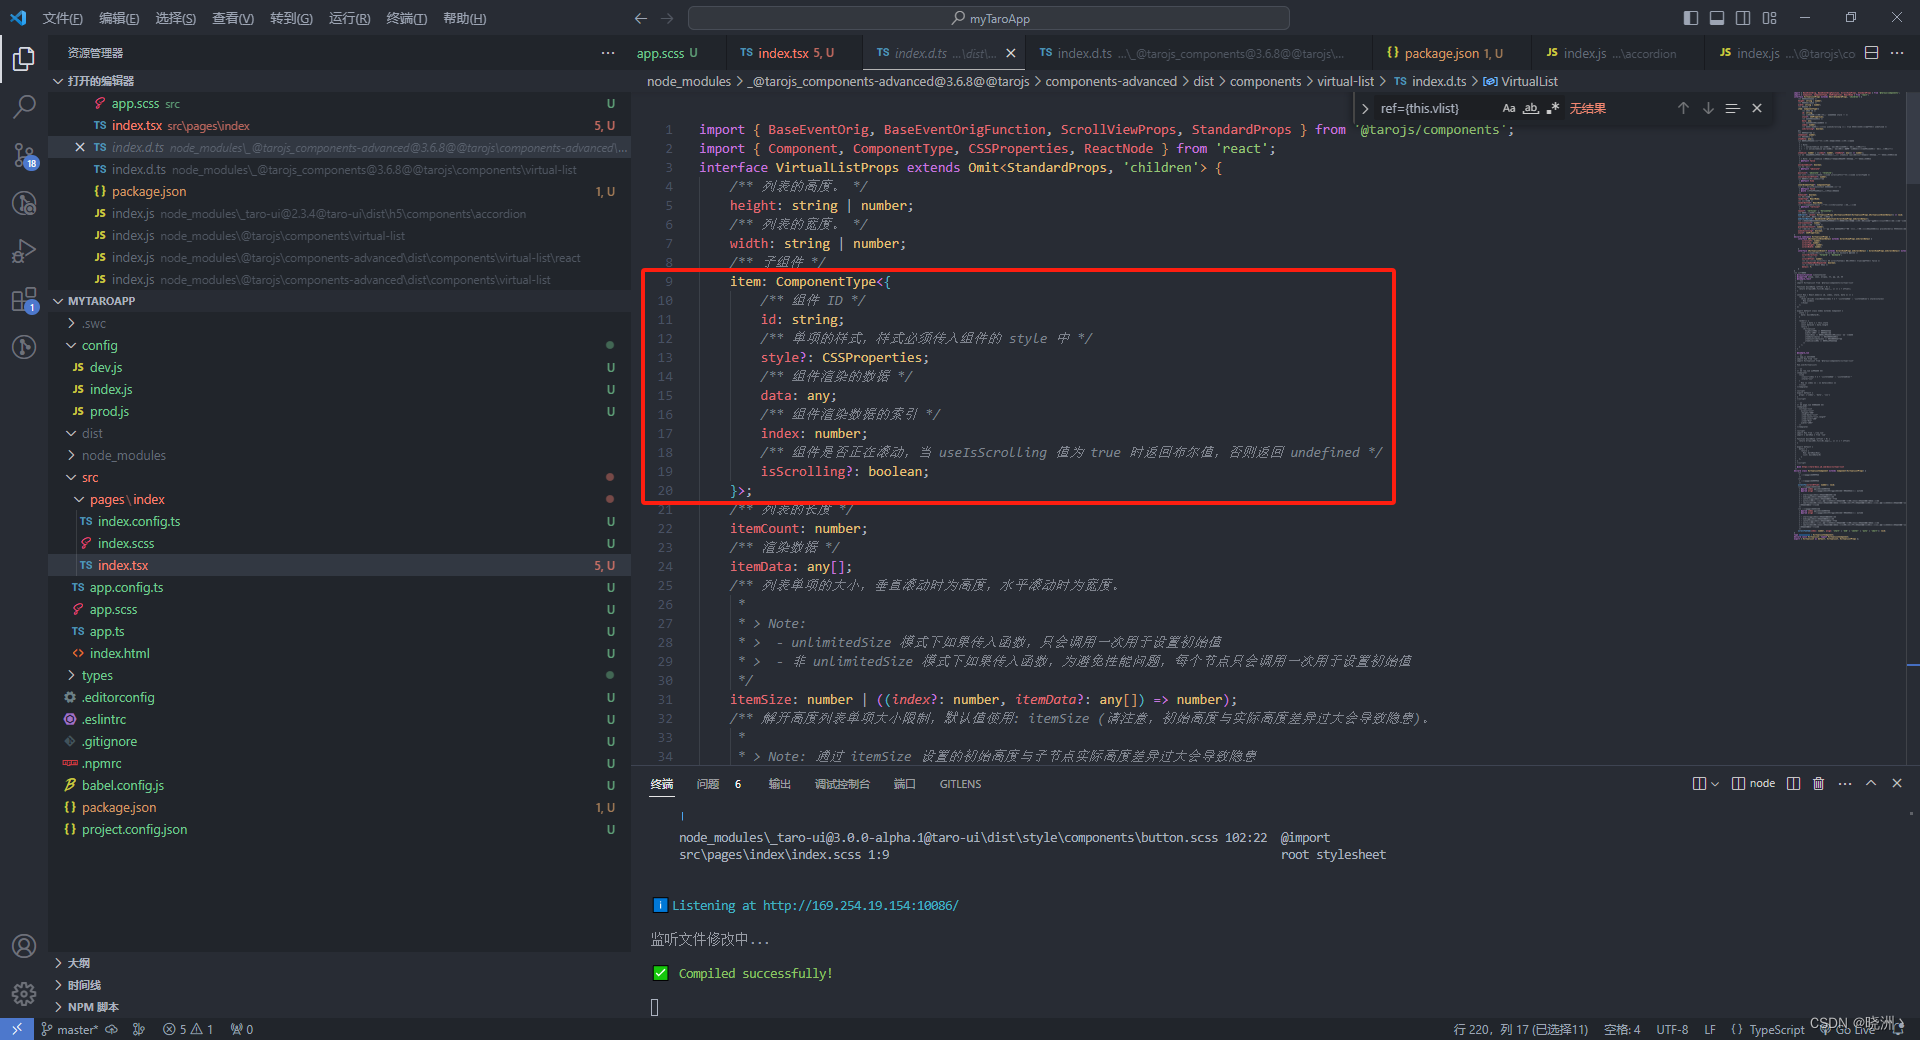Go to the previous find match arrow
The width and height of the screenshot is (1920, 1040).
pyautogui.click(x=1683, y=108)
